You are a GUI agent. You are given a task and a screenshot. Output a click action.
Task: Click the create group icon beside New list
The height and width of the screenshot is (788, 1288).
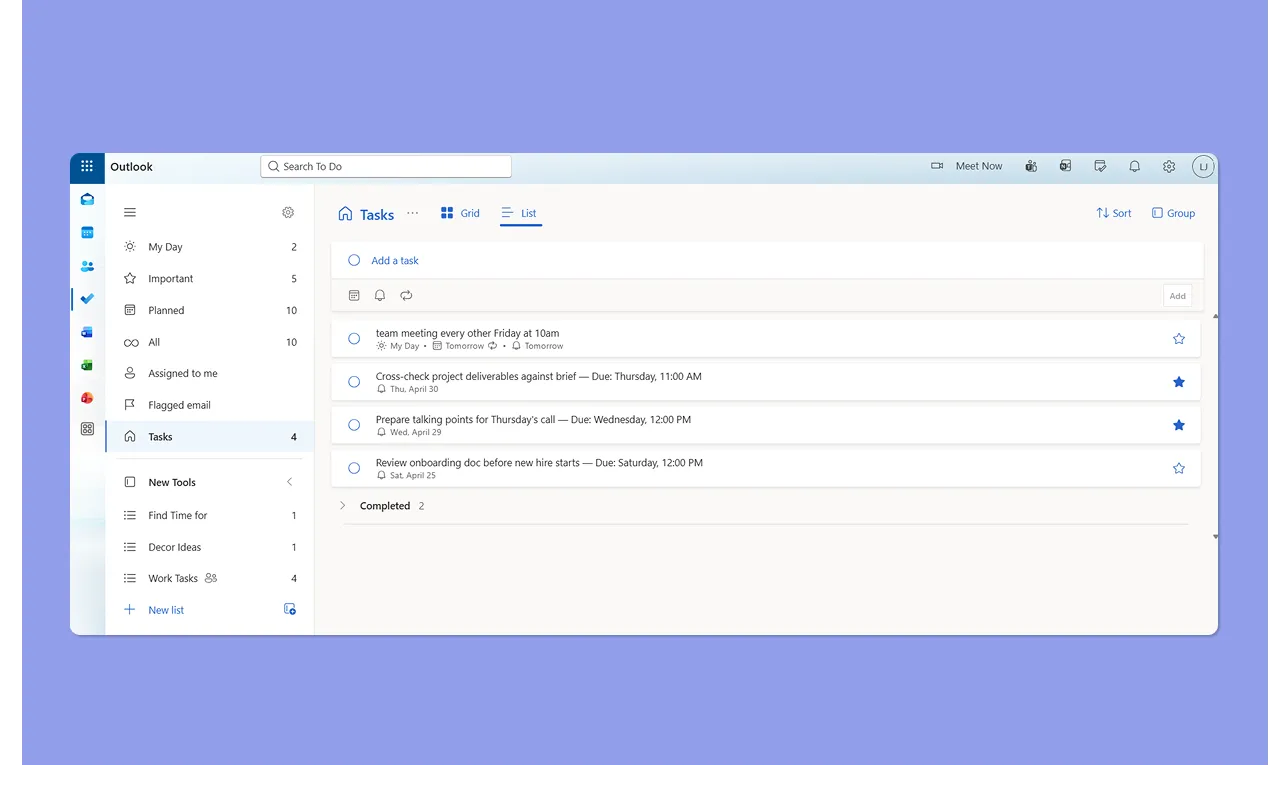(x=290, y=609)
